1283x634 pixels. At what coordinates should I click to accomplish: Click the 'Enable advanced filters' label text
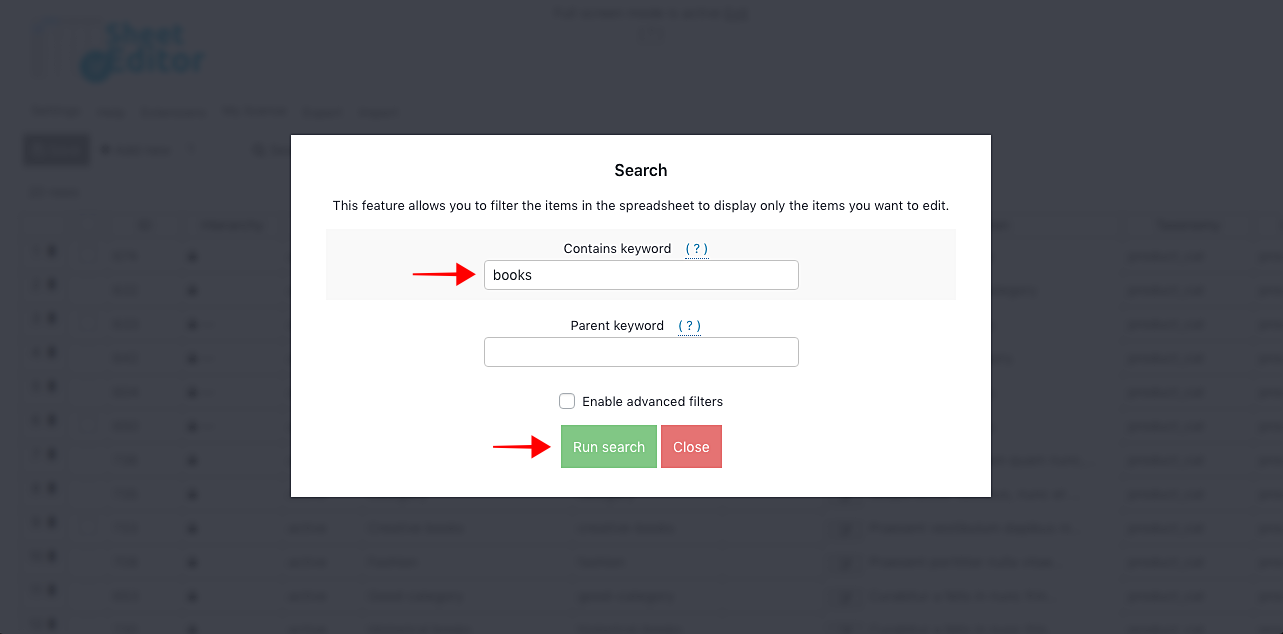click(x=652, y=401)
